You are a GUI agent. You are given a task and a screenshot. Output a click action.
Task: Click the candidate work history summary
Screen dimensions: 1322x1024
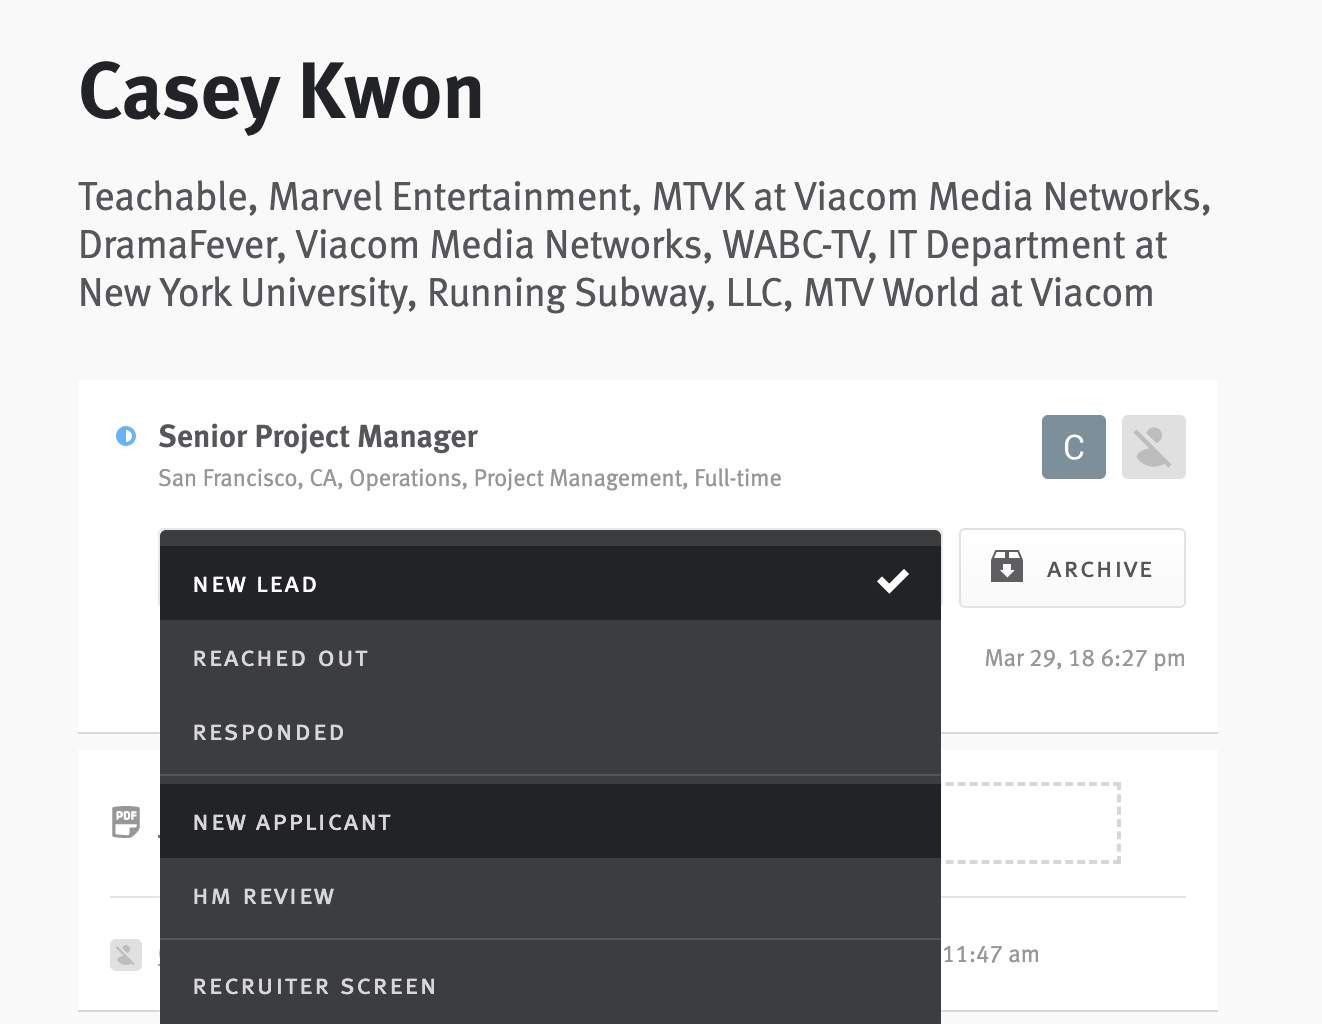click(x=645, y=245)
